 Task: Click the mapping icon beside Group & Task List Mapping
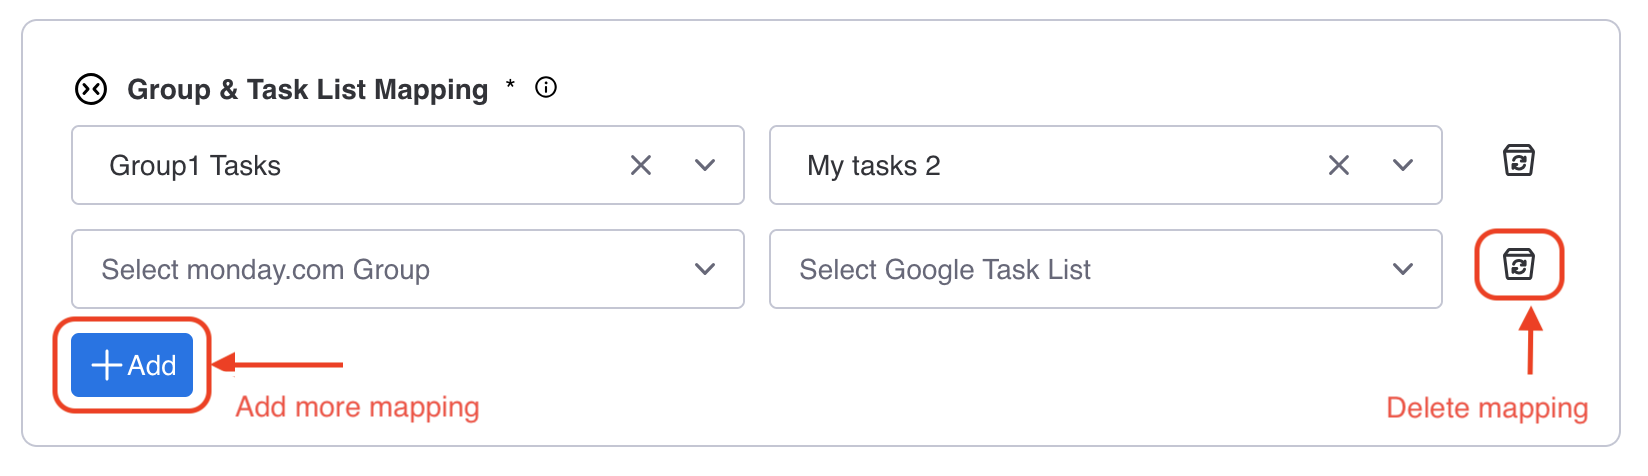pos(91,89)
